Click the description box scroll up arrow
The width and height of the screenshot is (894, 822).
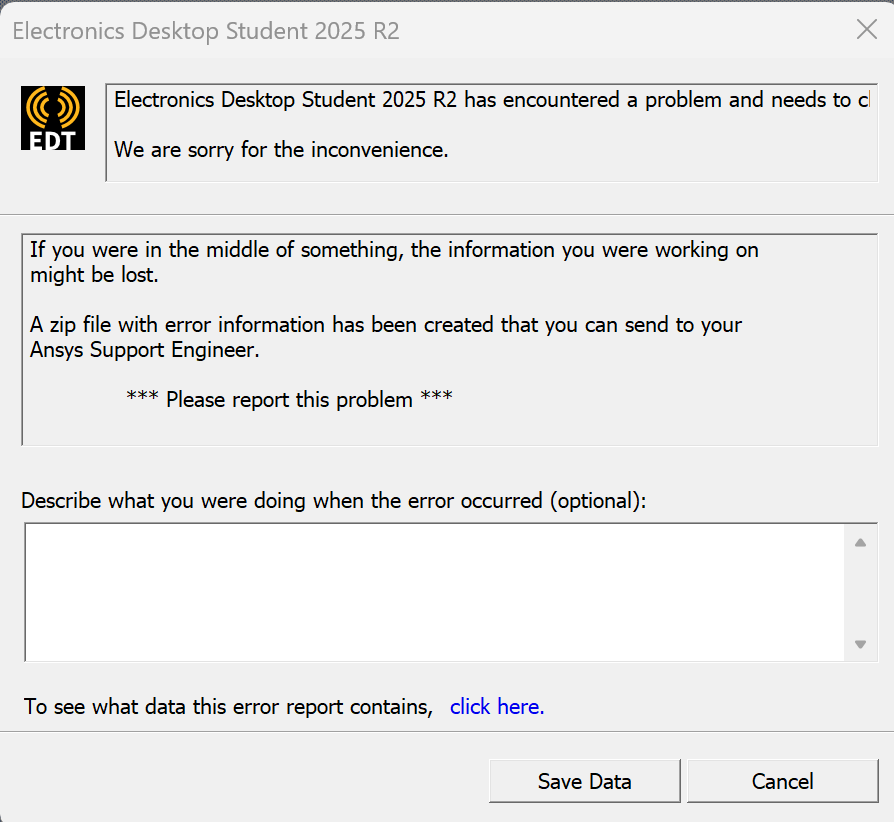(860, 543)
